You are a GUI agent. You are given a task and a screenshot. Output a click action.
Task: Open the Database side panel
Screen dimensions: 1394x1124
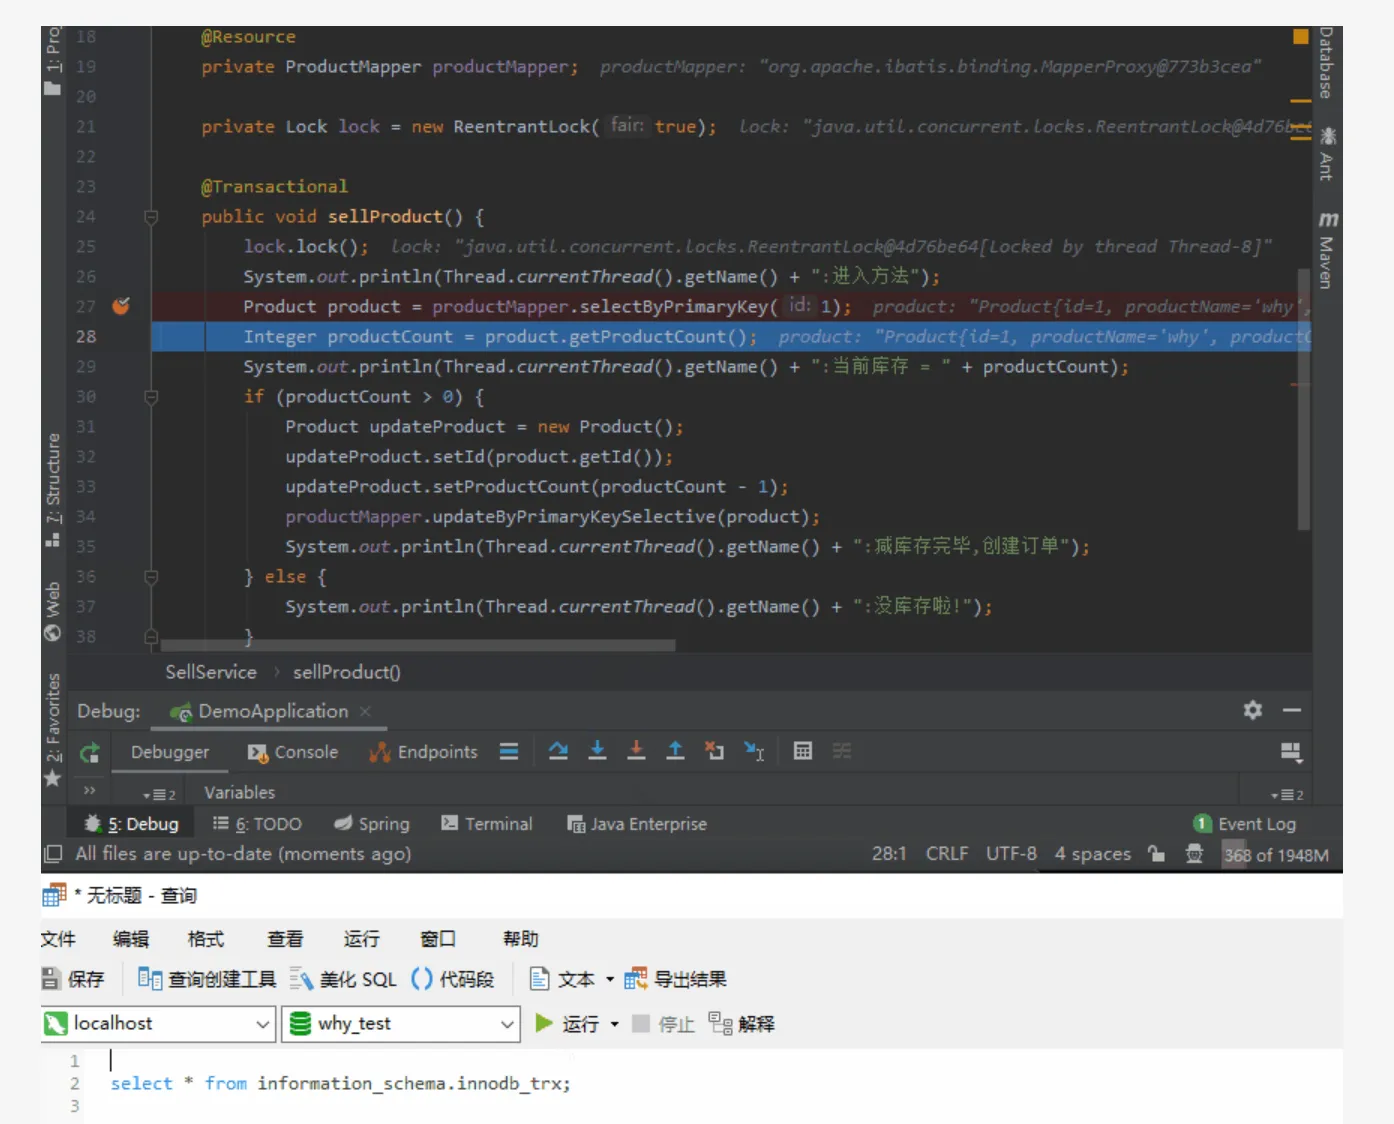pyautogui.click(x=1326, y=63)
